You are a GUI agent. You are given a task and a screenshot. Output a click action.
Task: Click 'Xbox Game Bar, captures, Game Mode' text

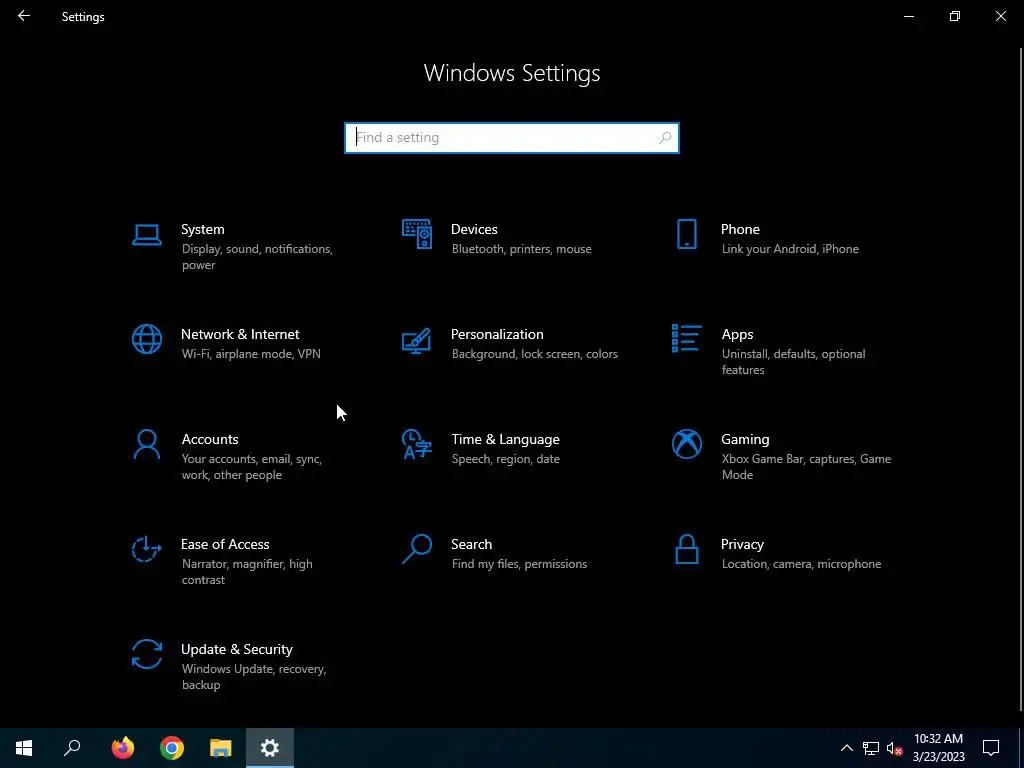[806, 467]
